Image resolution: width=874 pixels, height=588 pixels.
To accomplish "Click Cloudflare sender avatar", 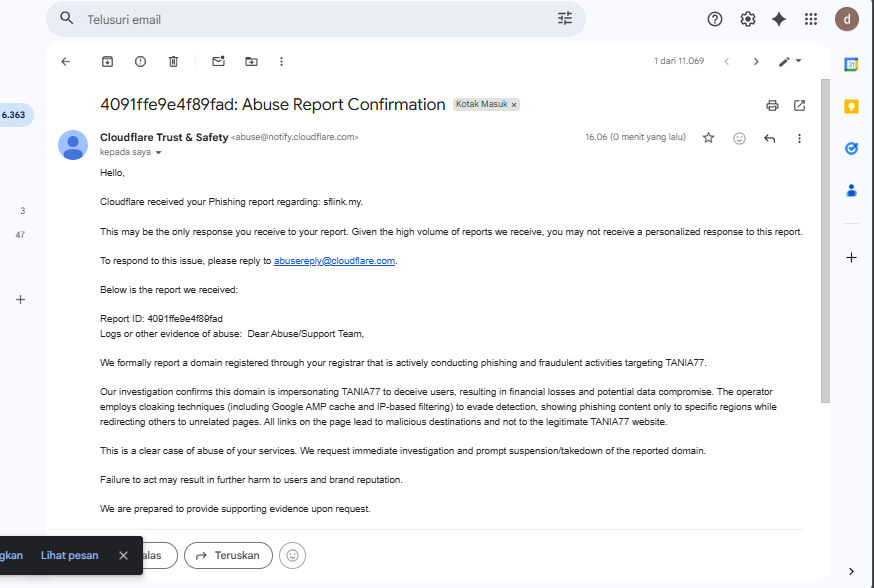I will (73, 145).
